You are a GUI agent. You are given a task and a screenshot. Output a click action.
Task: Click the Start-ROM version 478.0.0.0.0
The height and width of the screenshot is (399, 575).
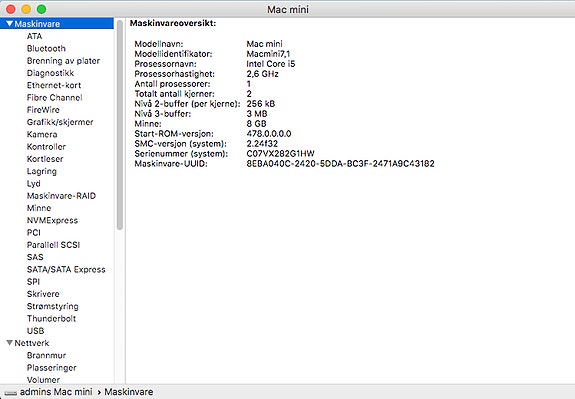coord(269,134)
